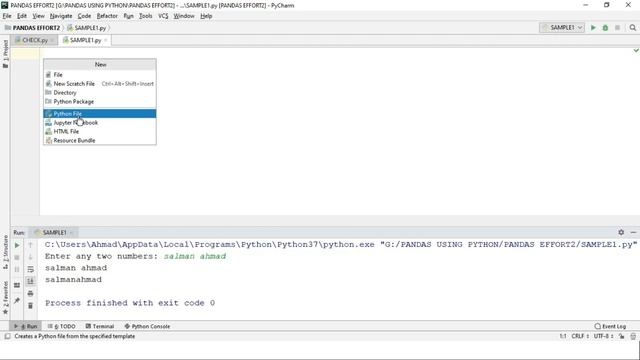Screen dimensions: 640x360
Task: Open the Structure tool window sidebar tab
Action: 5,252
